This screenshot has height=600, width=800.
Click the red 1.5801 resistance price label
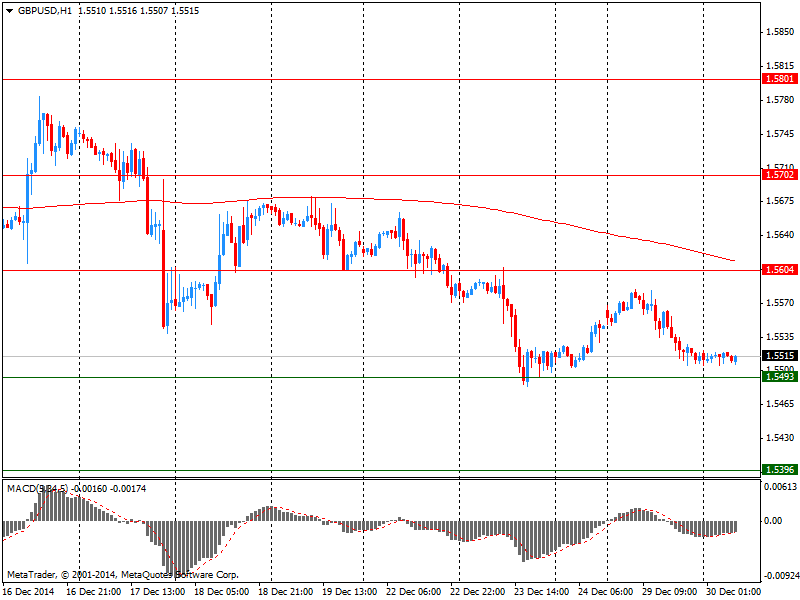(x=780, y=79)
